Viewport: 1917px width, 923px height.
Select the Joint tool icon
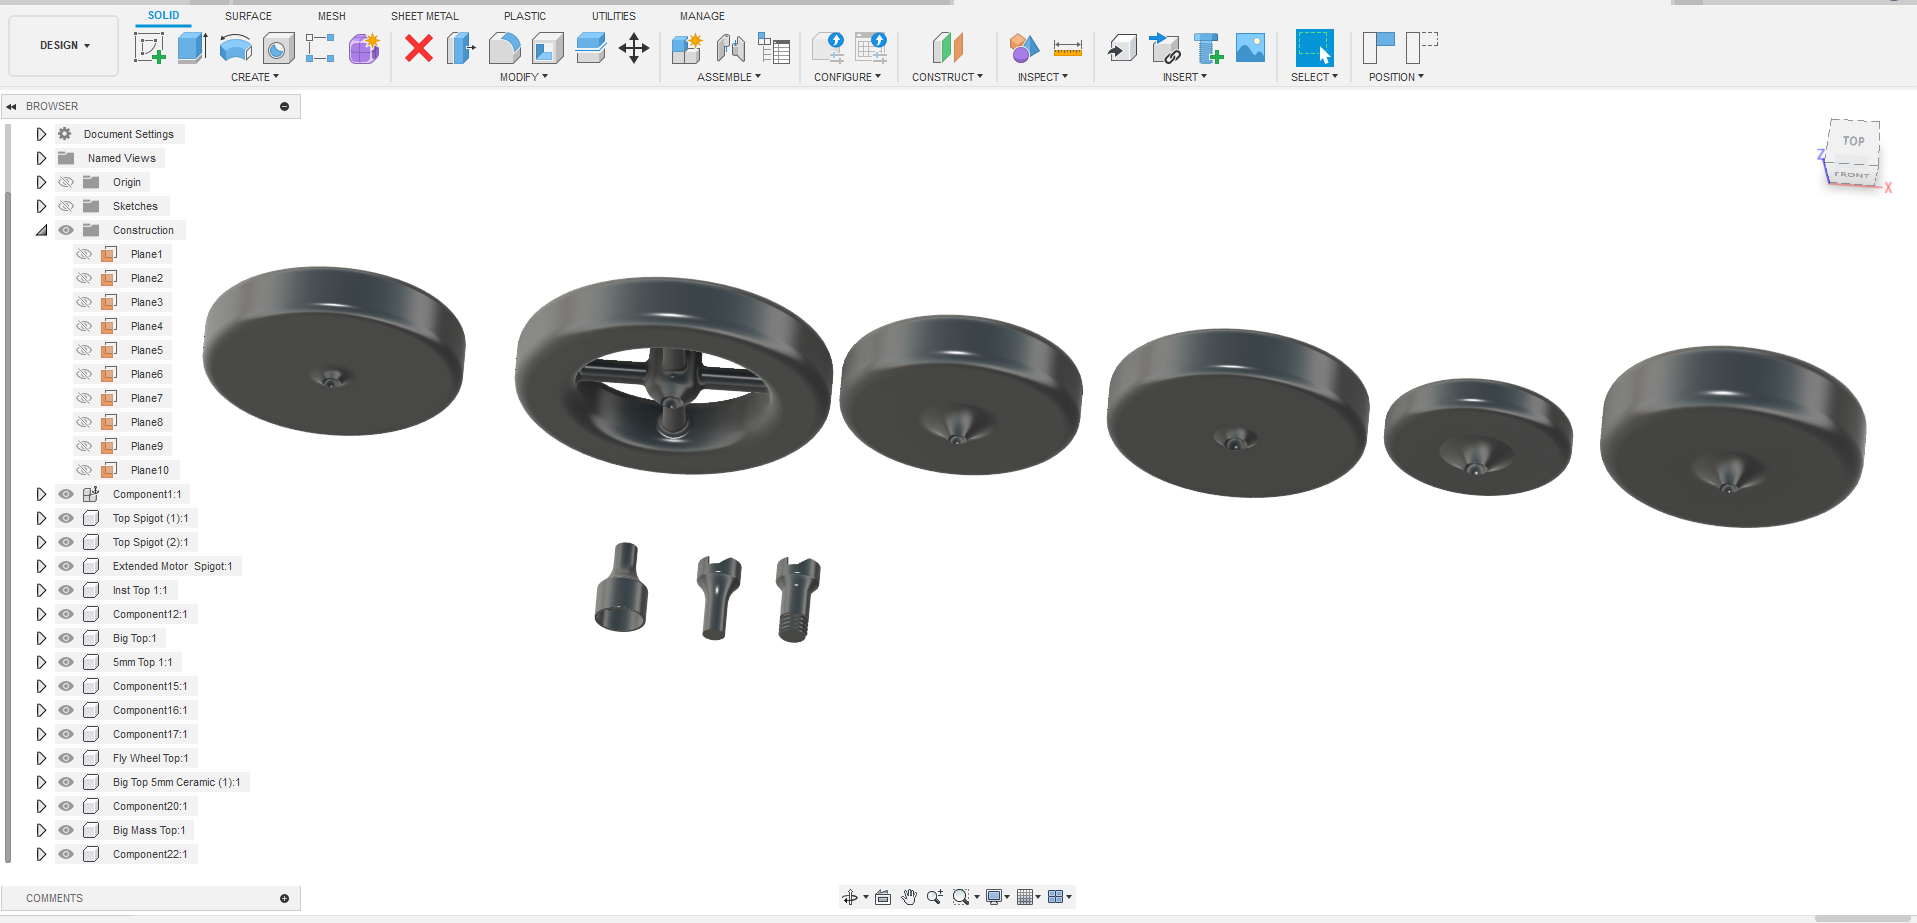[x=731, y=47]
